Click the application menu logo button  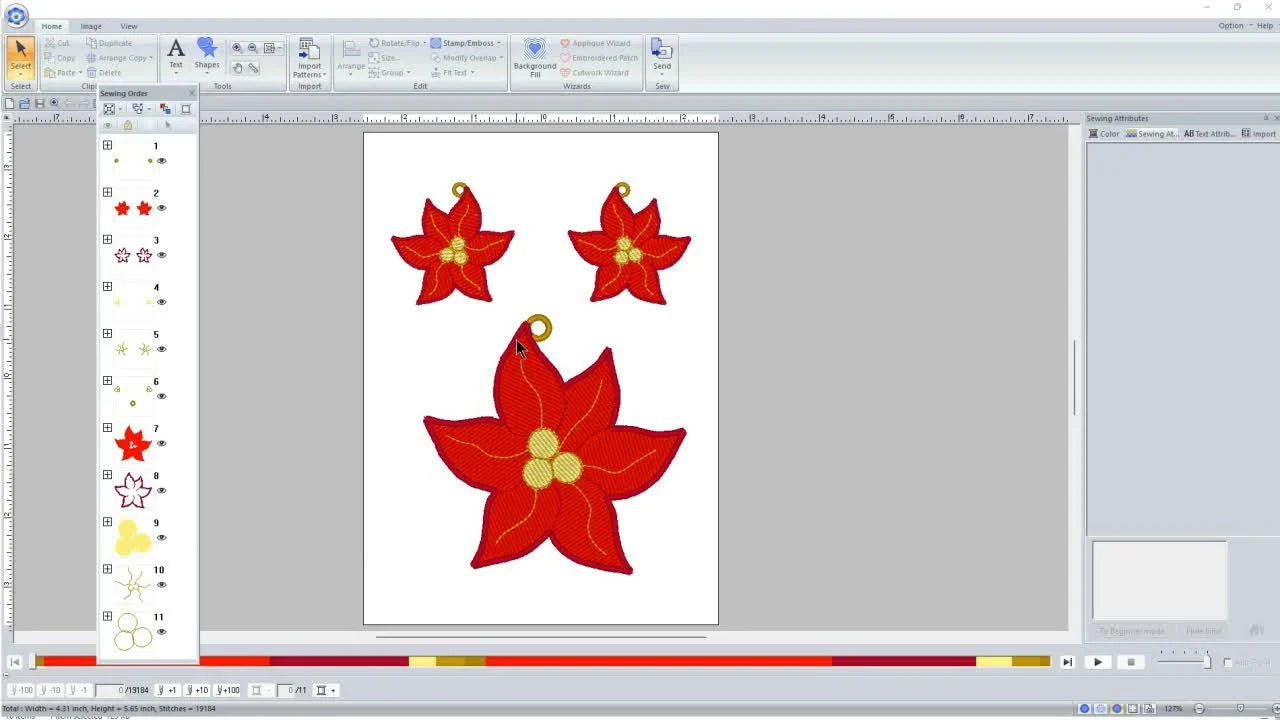coord(15,15)
